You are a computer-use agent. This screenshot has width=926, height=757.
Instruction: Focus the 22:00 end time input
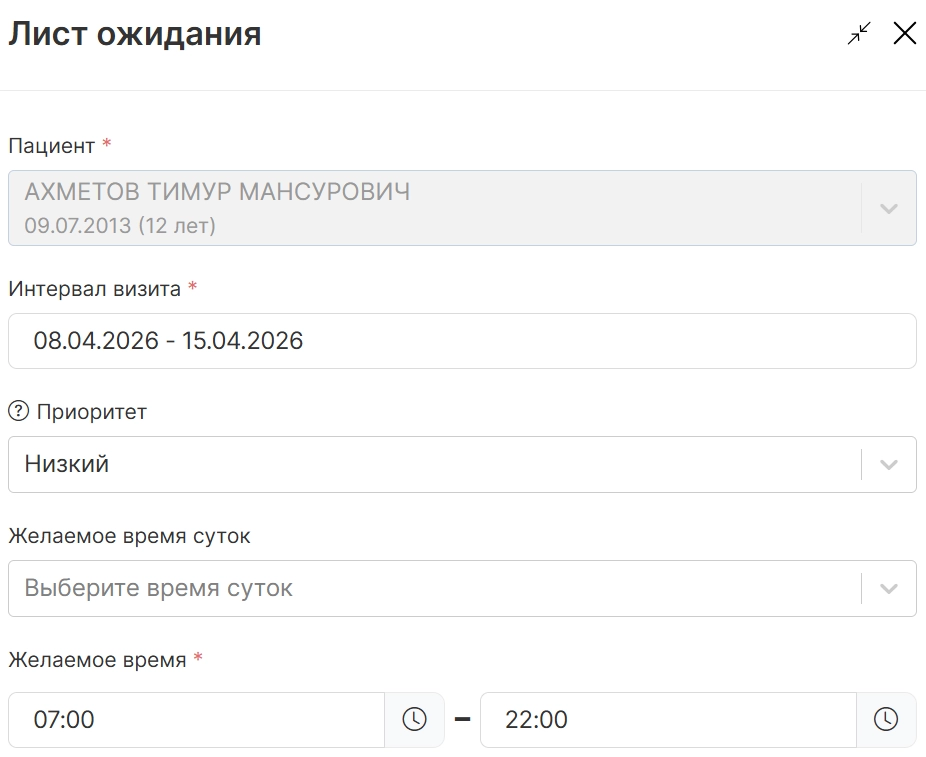coord(668,719)
